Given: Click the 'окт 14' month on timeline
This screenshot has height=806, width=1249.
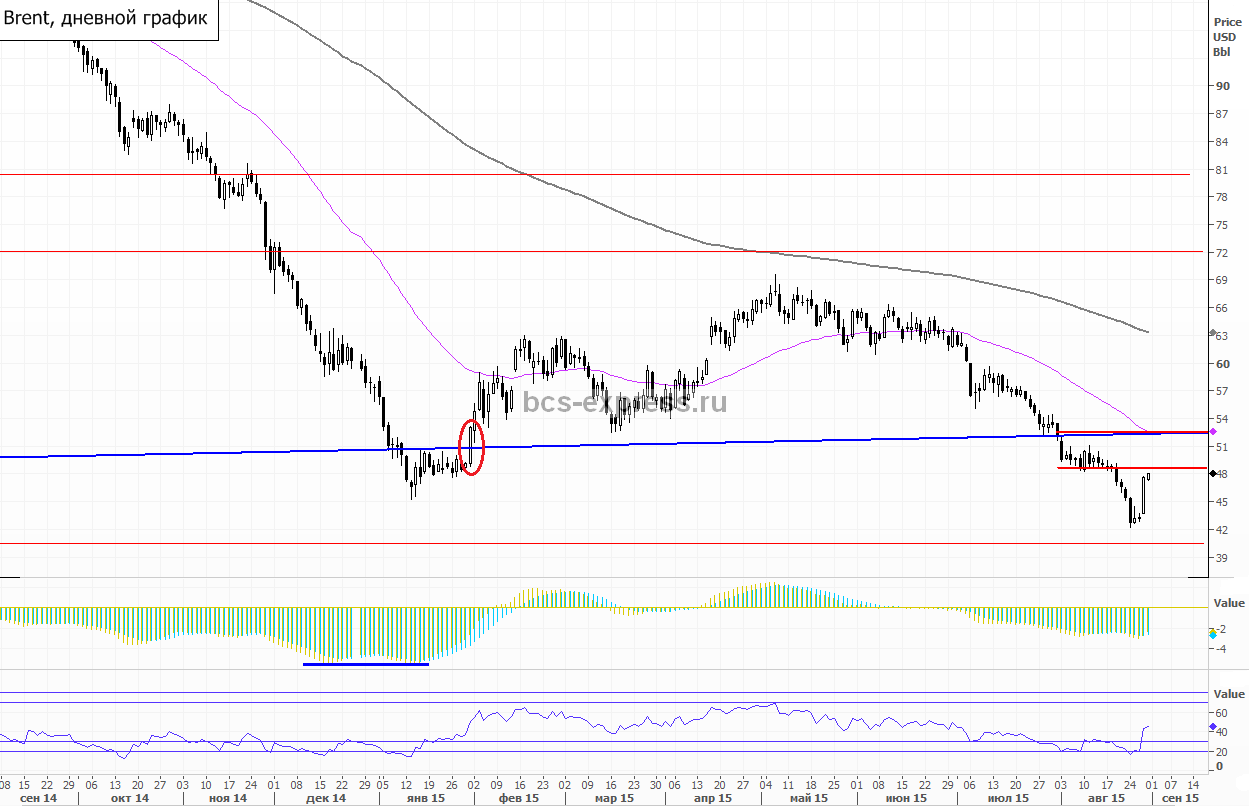Looking at the screenshot, I should [x=130, y=798].
